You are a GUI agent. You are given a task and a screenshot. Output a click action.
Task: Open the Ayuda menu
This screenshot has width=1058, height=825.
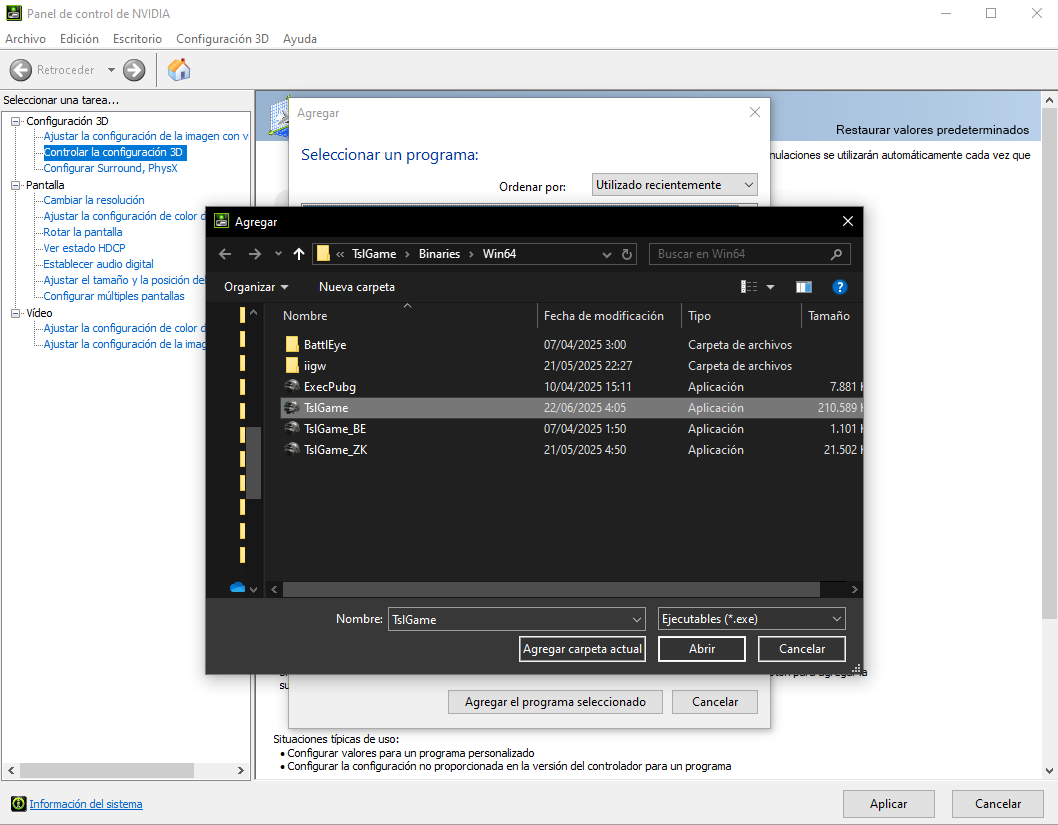click(300, 38)
